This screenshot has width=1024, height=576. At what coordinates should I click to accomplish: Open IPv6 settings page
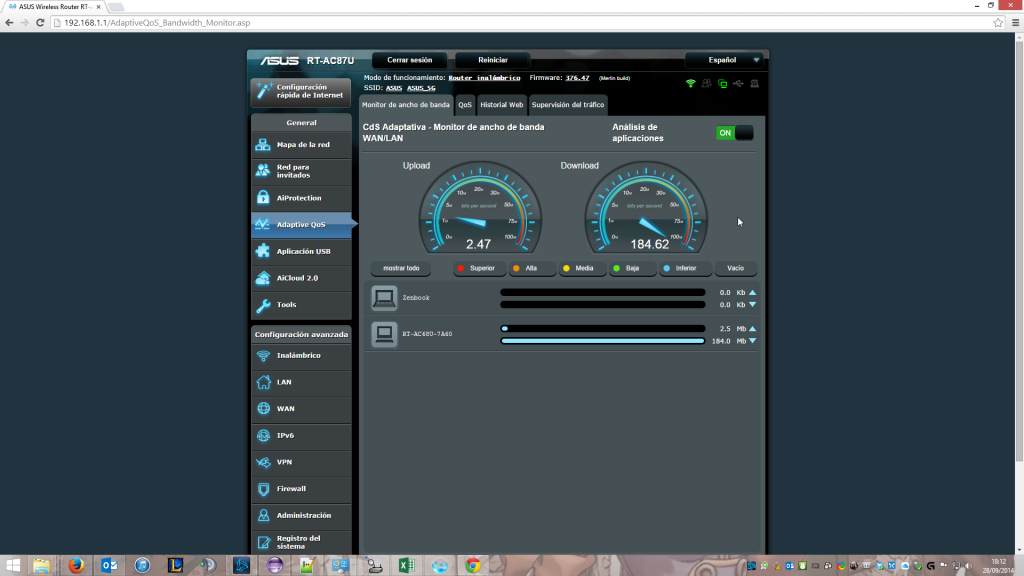click(301, 436)
